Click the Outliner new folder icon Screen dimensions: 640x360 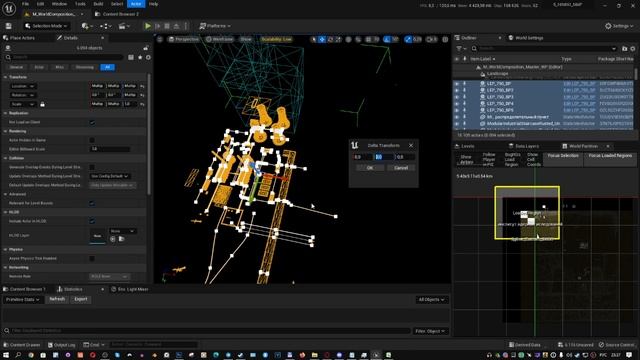tap(624, 49)
